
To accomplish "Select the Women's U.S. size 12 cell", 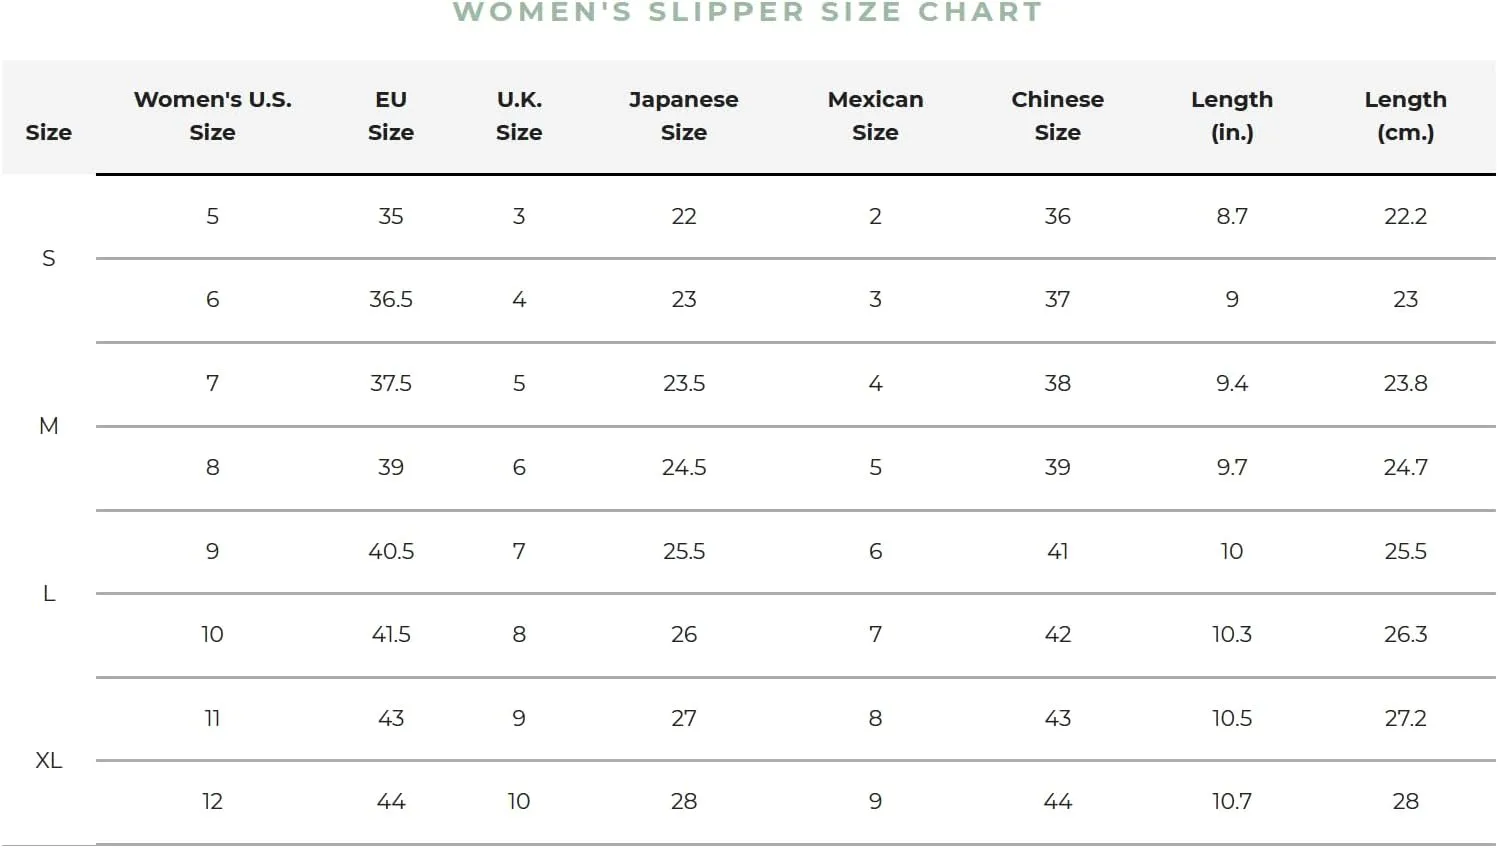I will pyautogui.click(x=212, y=802).
